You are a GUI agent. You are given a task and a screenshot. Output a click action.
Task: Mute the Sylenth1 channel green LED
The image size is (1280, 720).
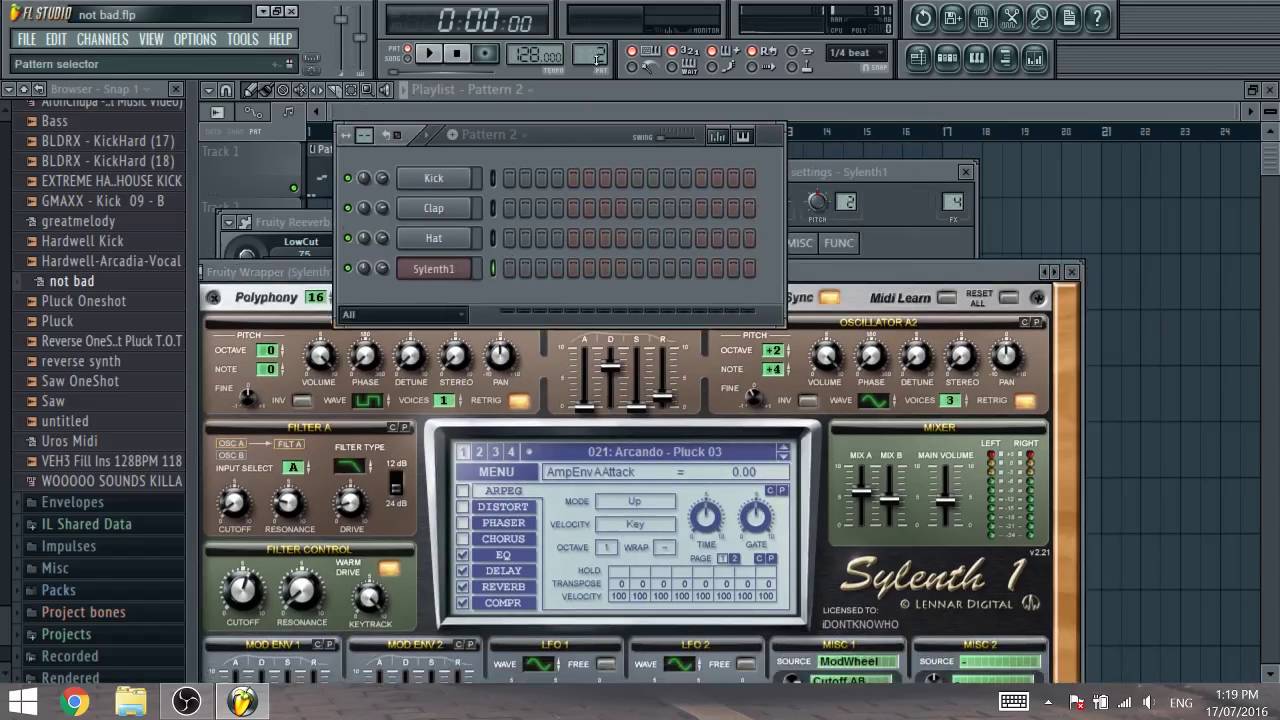click(x=348, y=268)
